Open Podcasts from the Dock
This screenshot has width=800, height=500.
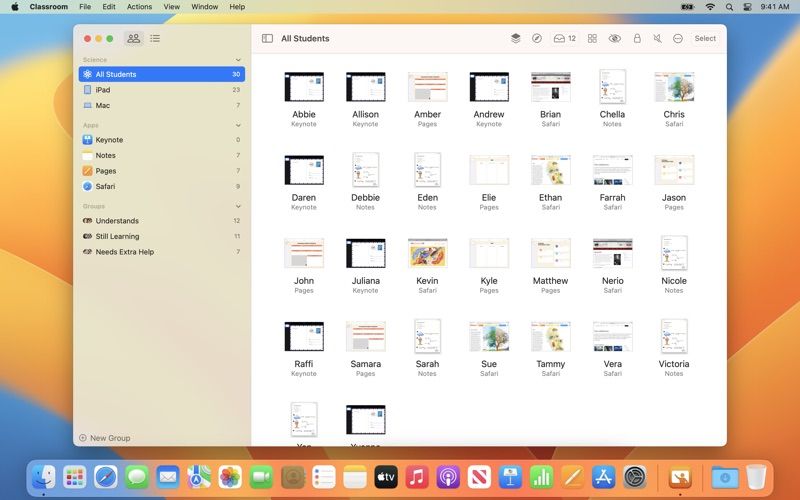(448, 478)
